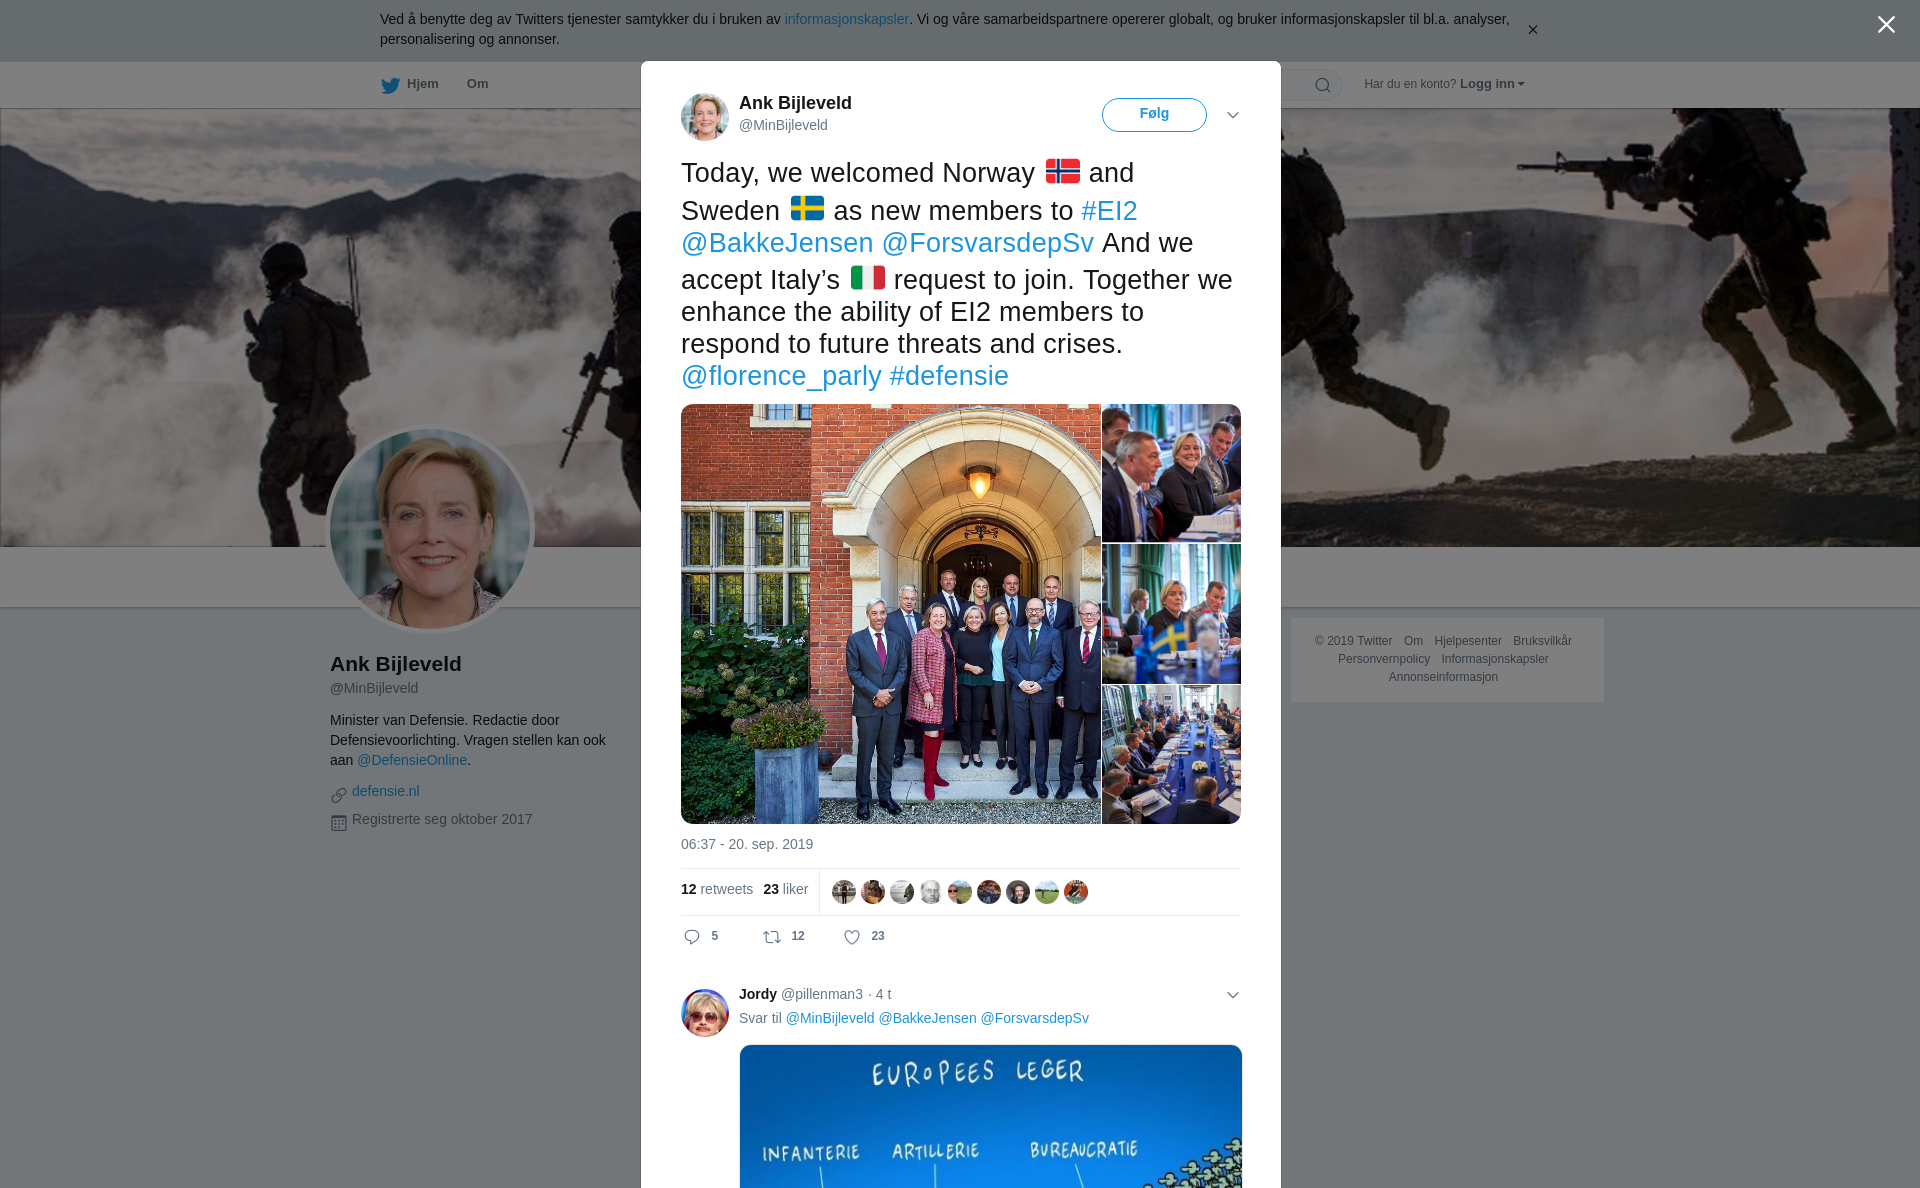Image resolution: width=1920 pixels, height=1188 pixels.
Task: Open Ank Bijleveld's avatar in tweet header
Action: [x=705, y=117]
